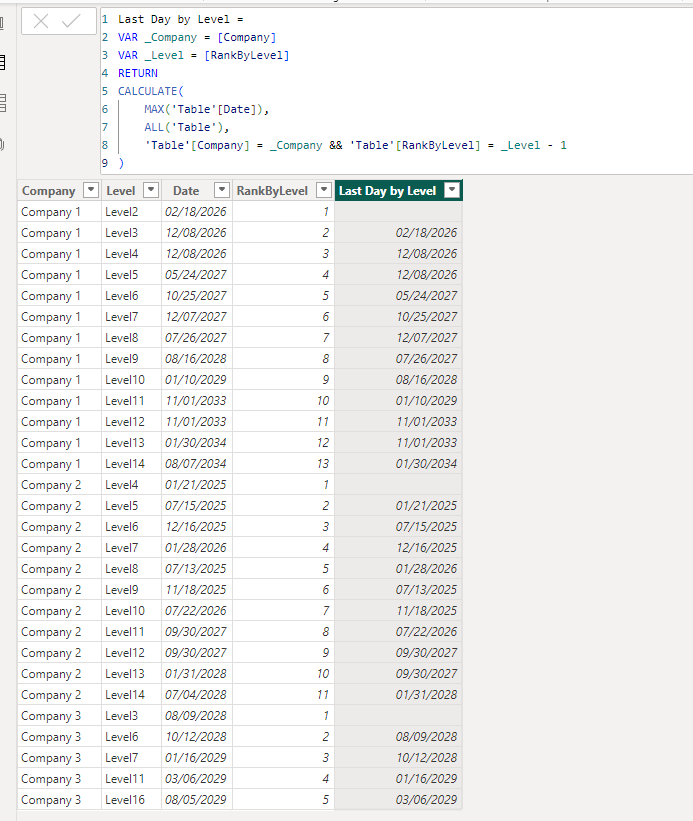Select Date cell 08/07/2034

coord(197,463)
